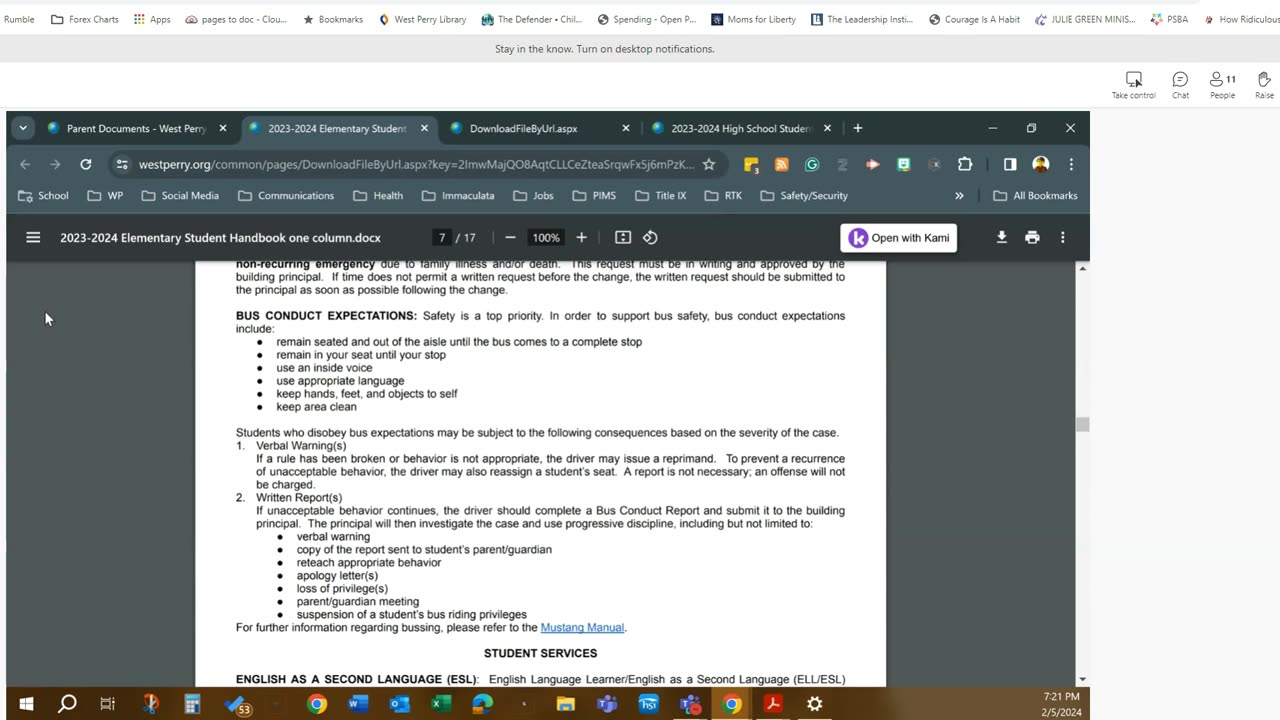This screenshot has height=720, width=1280.
Task: Click the 100% zoom level field
Action: click(x=546, y=238)
